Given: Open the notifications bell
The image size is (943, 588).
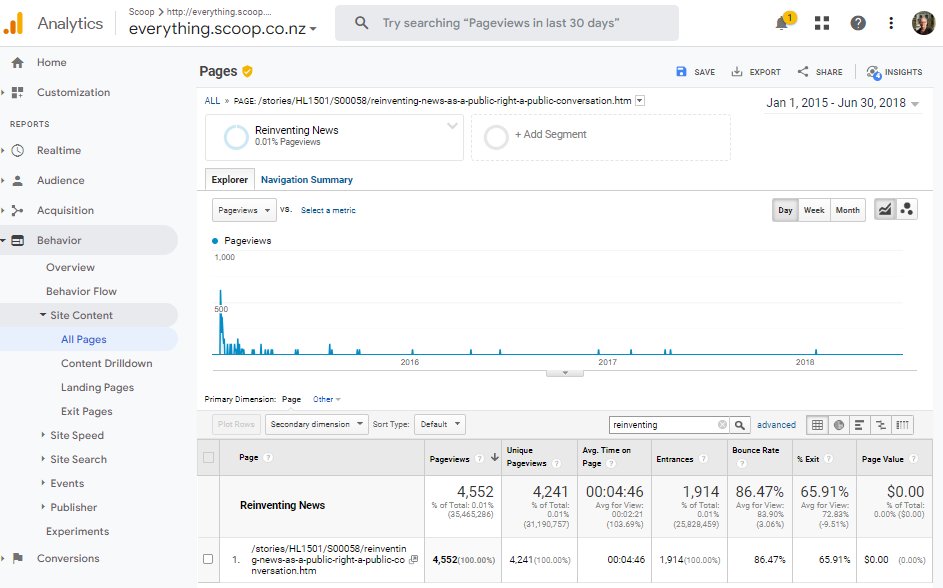Looking at the screenshot, I should pyautogui.click(x=782, y=23).
